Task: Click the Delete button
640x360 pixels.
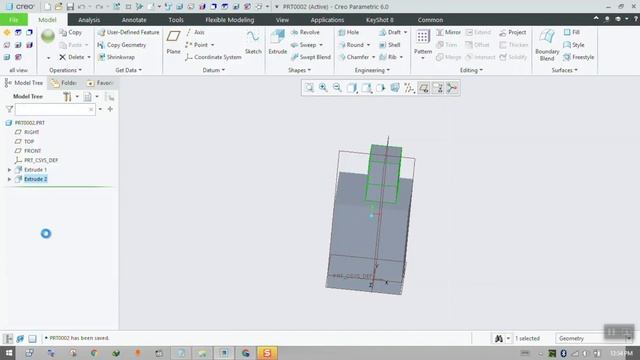Action: point(72,57)
